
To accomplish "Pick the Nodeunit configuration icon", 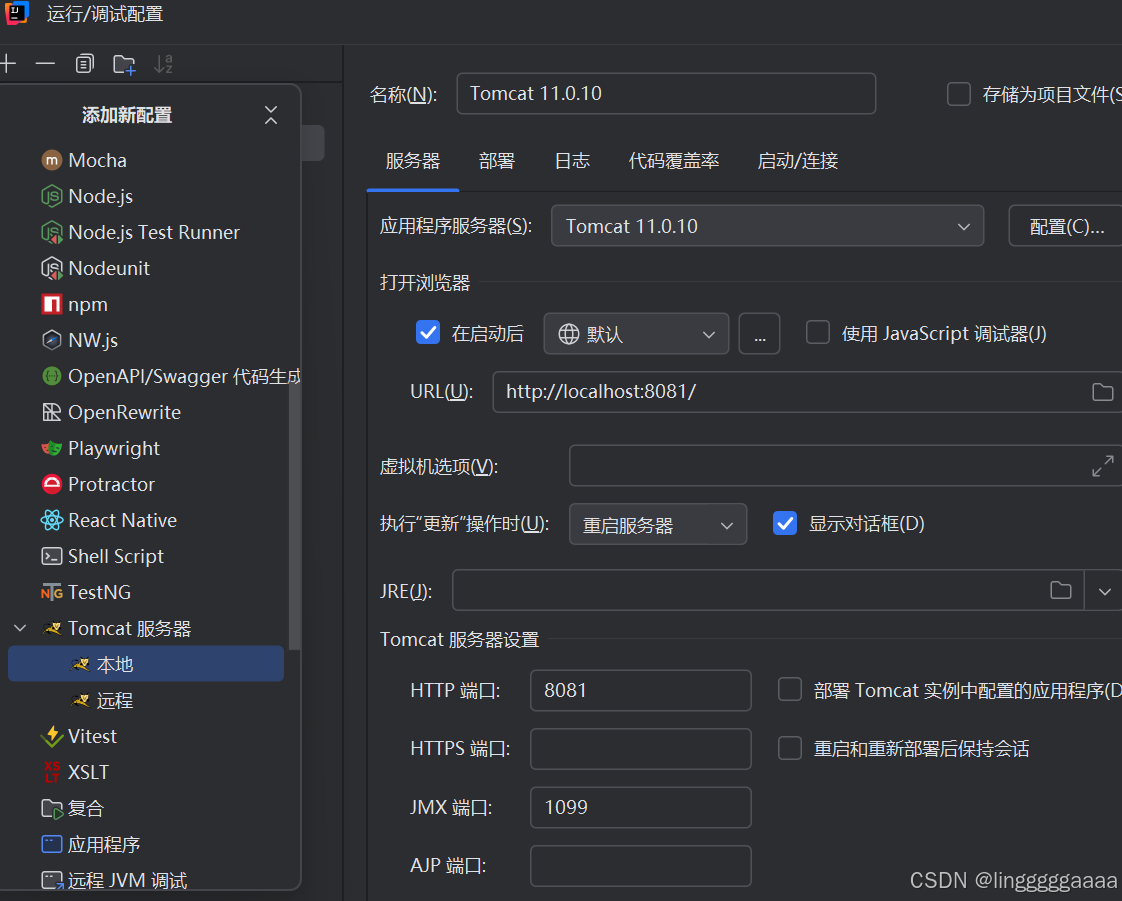I will (52, 268).
